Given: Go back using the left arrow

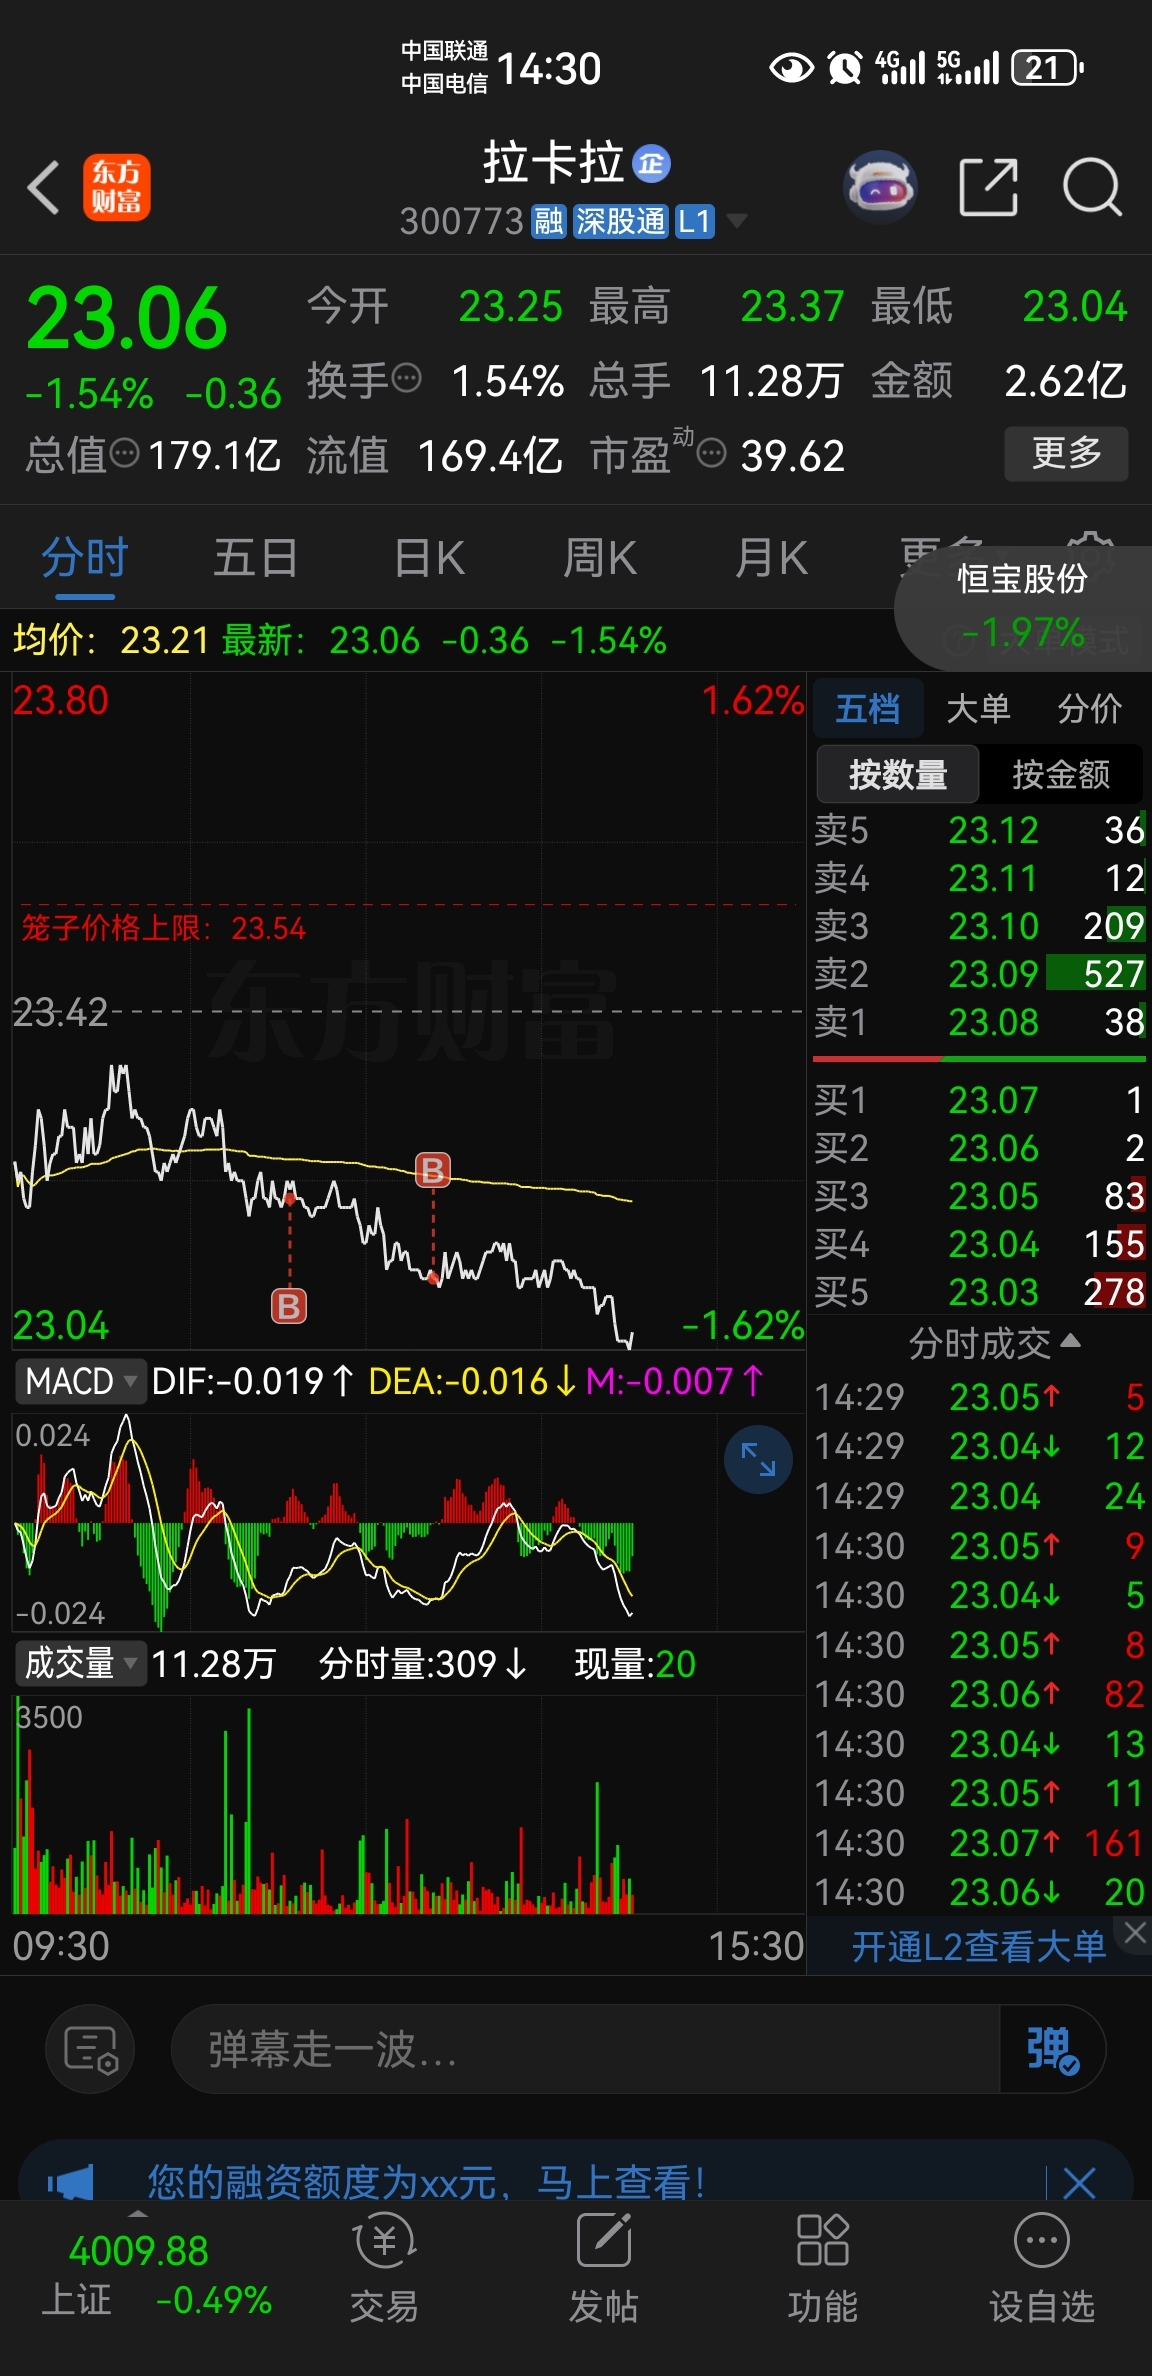Looking at the screenshot, I should point(44,187).
